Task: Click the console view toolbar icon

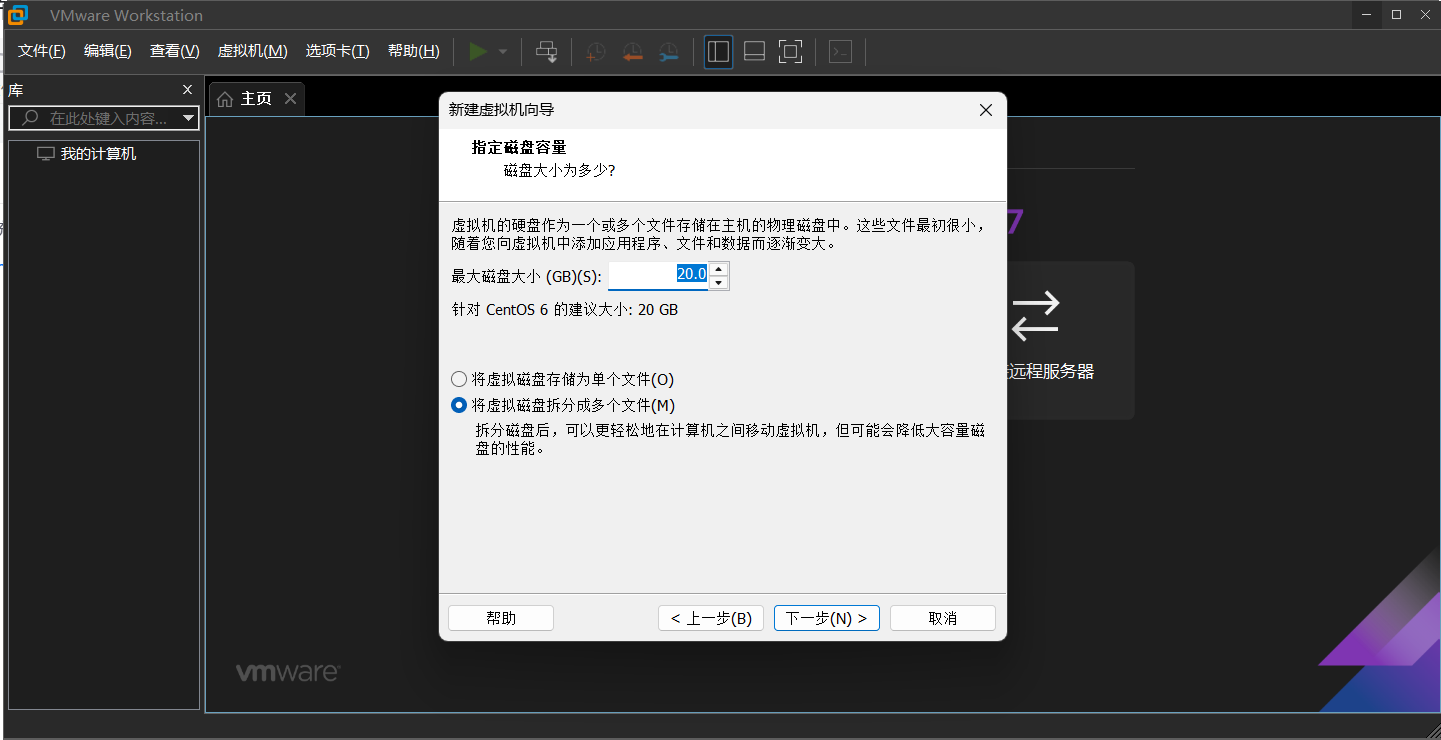Action: click(x=840, y=52)
